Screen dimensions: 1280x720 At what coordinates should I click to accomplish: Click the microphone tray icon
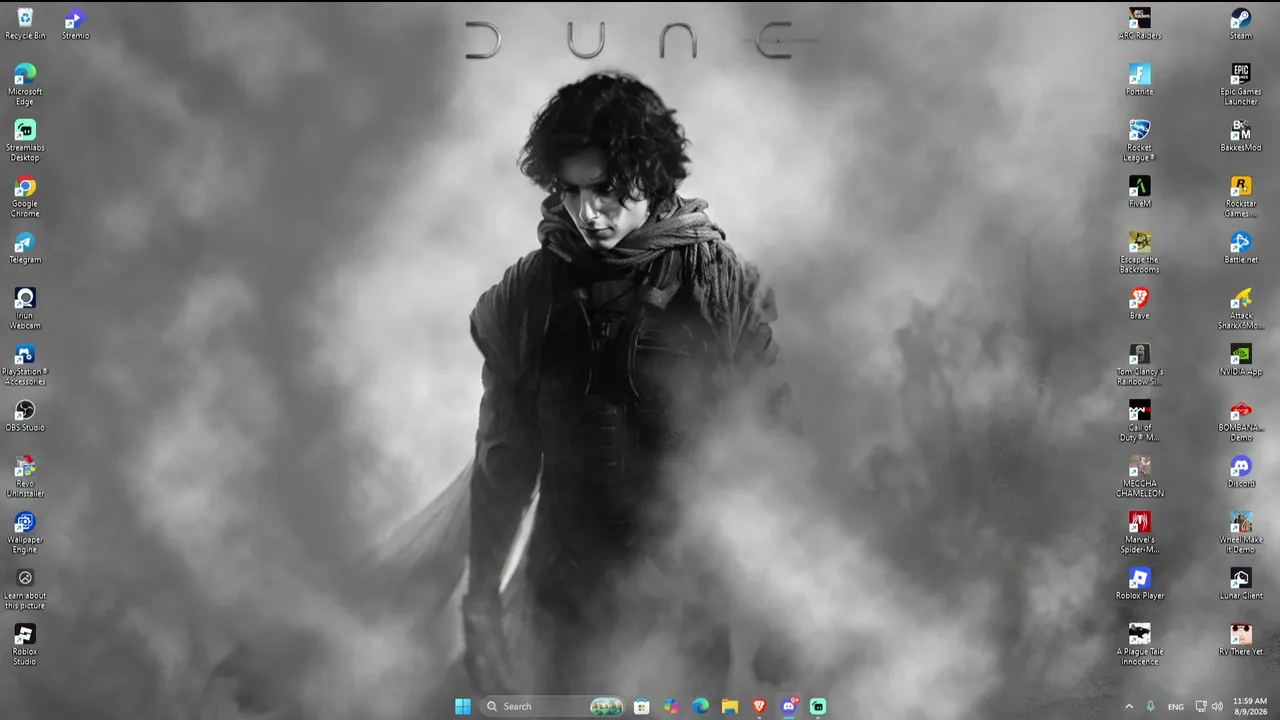pyautogui.click(x=1151, y=706)
